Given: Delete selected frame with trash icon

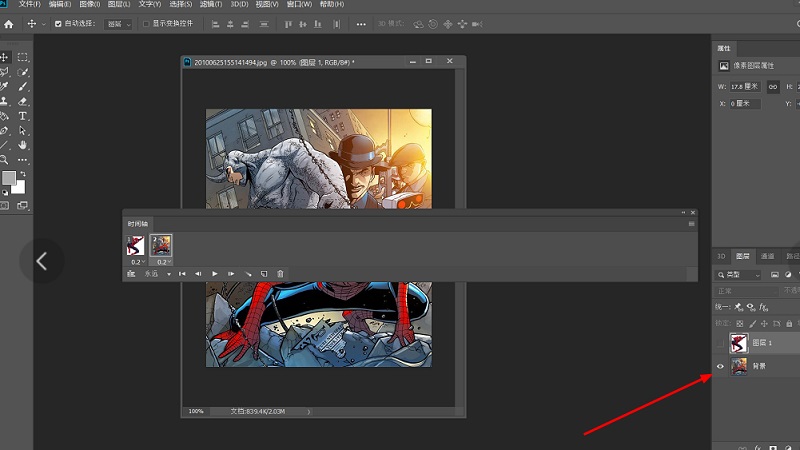Looking at the screenshot, I should click(x=280, y=274).
